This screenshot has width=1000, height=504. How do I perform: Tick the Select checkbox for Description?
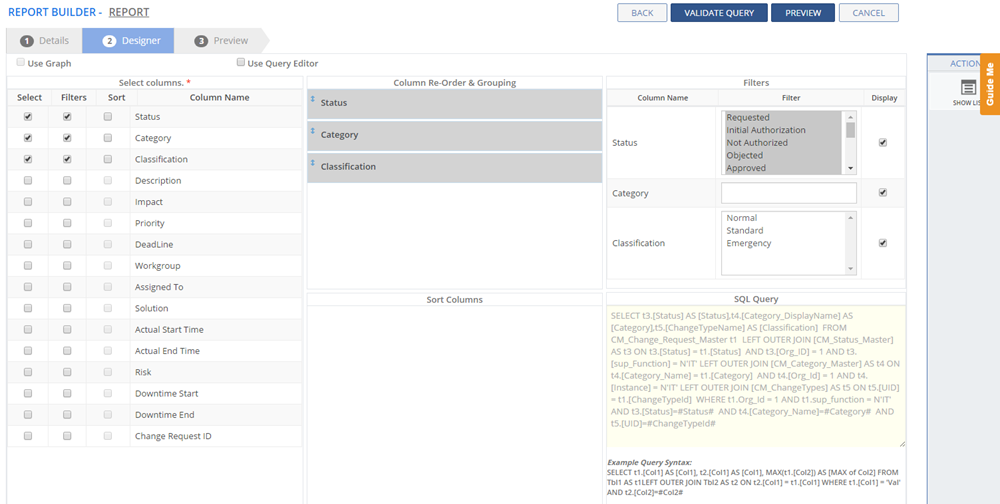coord(28,181)
